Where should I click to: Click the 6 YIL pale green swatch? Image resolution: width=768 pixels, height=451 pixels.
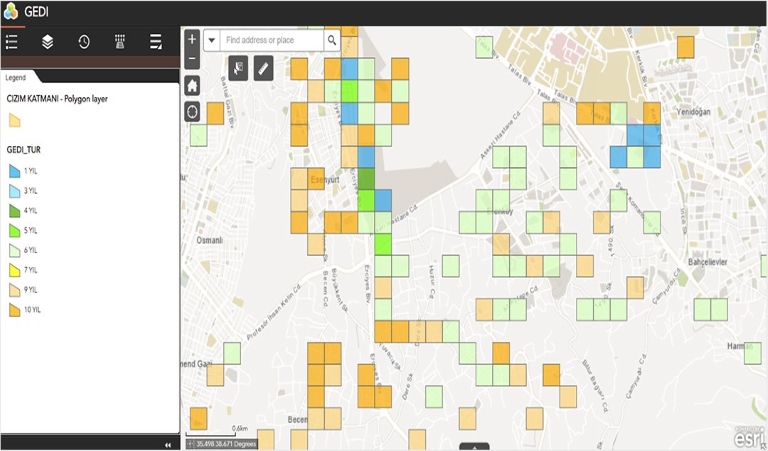pyautogui.click(x=15, y=250)
